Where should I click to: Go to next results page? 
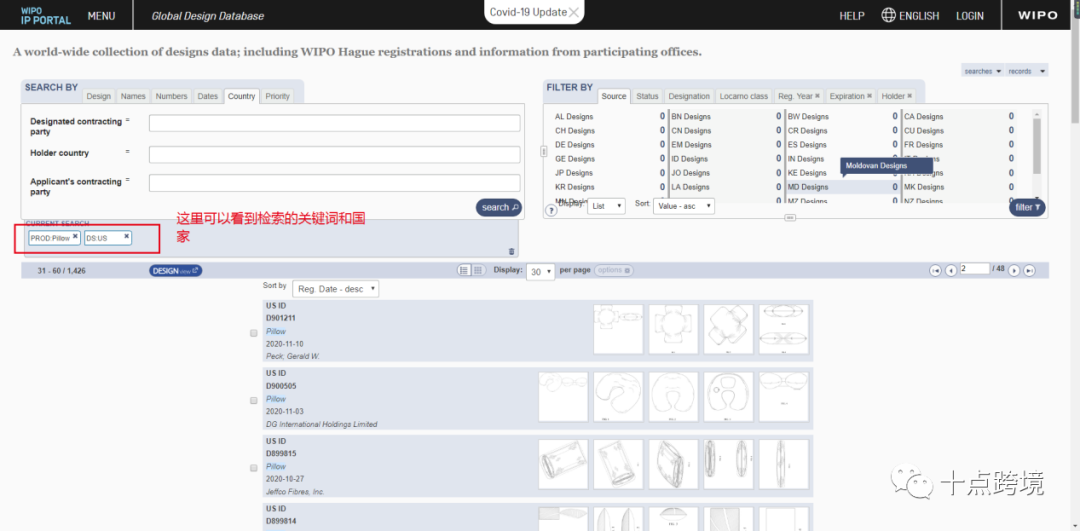(x=1014, y=271)
